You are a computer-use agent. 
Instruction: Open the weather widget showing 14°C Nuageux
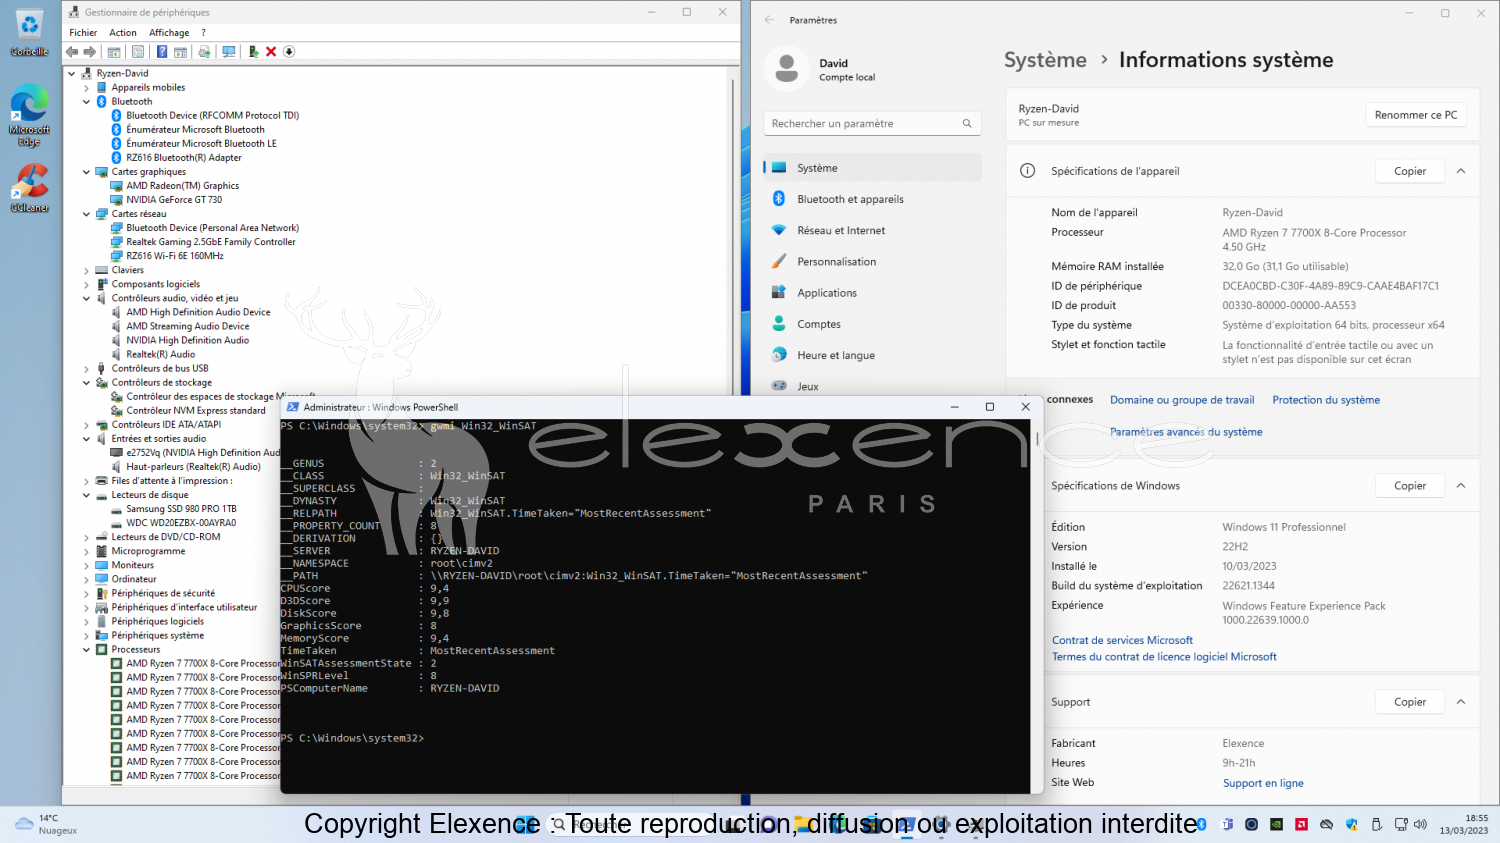[x=46, y=824]
